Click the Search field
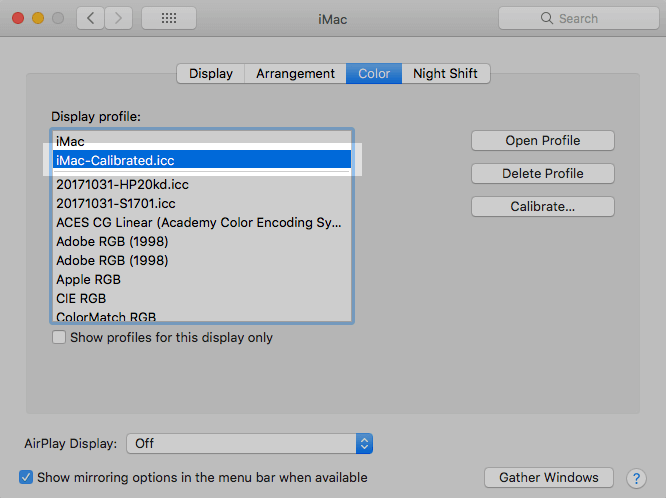The height and width of the screenshot is (498, 666). pyautogui.click(x=579, y=18)
